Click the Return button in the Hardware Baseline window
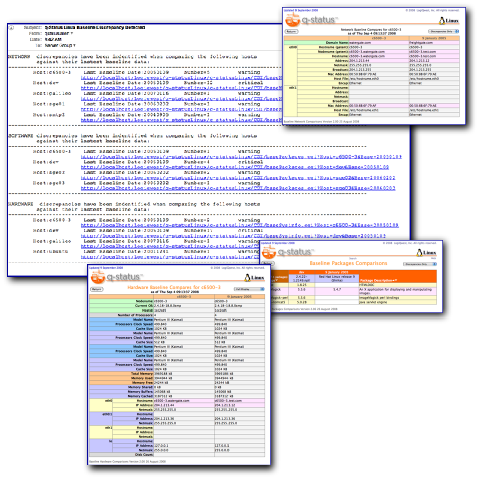Viewport: 478px width, 478px height. pos(97,289)
